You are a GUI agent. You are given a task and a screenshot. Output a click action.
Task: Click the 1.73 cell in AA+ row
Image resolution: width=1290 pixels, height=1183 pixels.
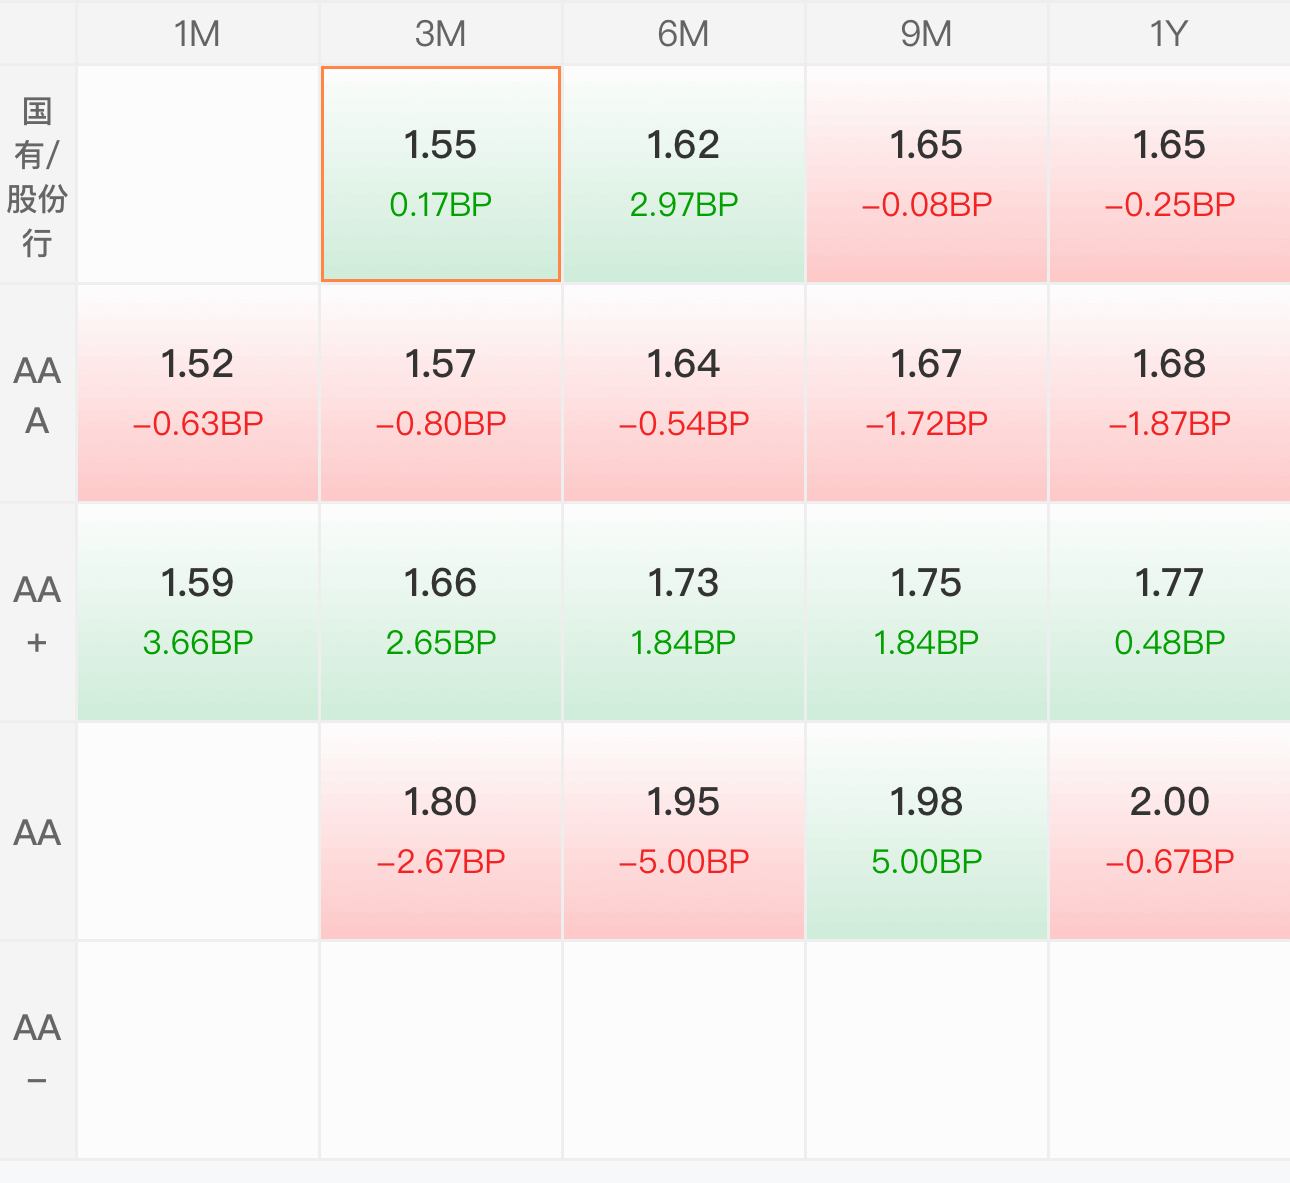pyautogui.click(x=683, y=612)
